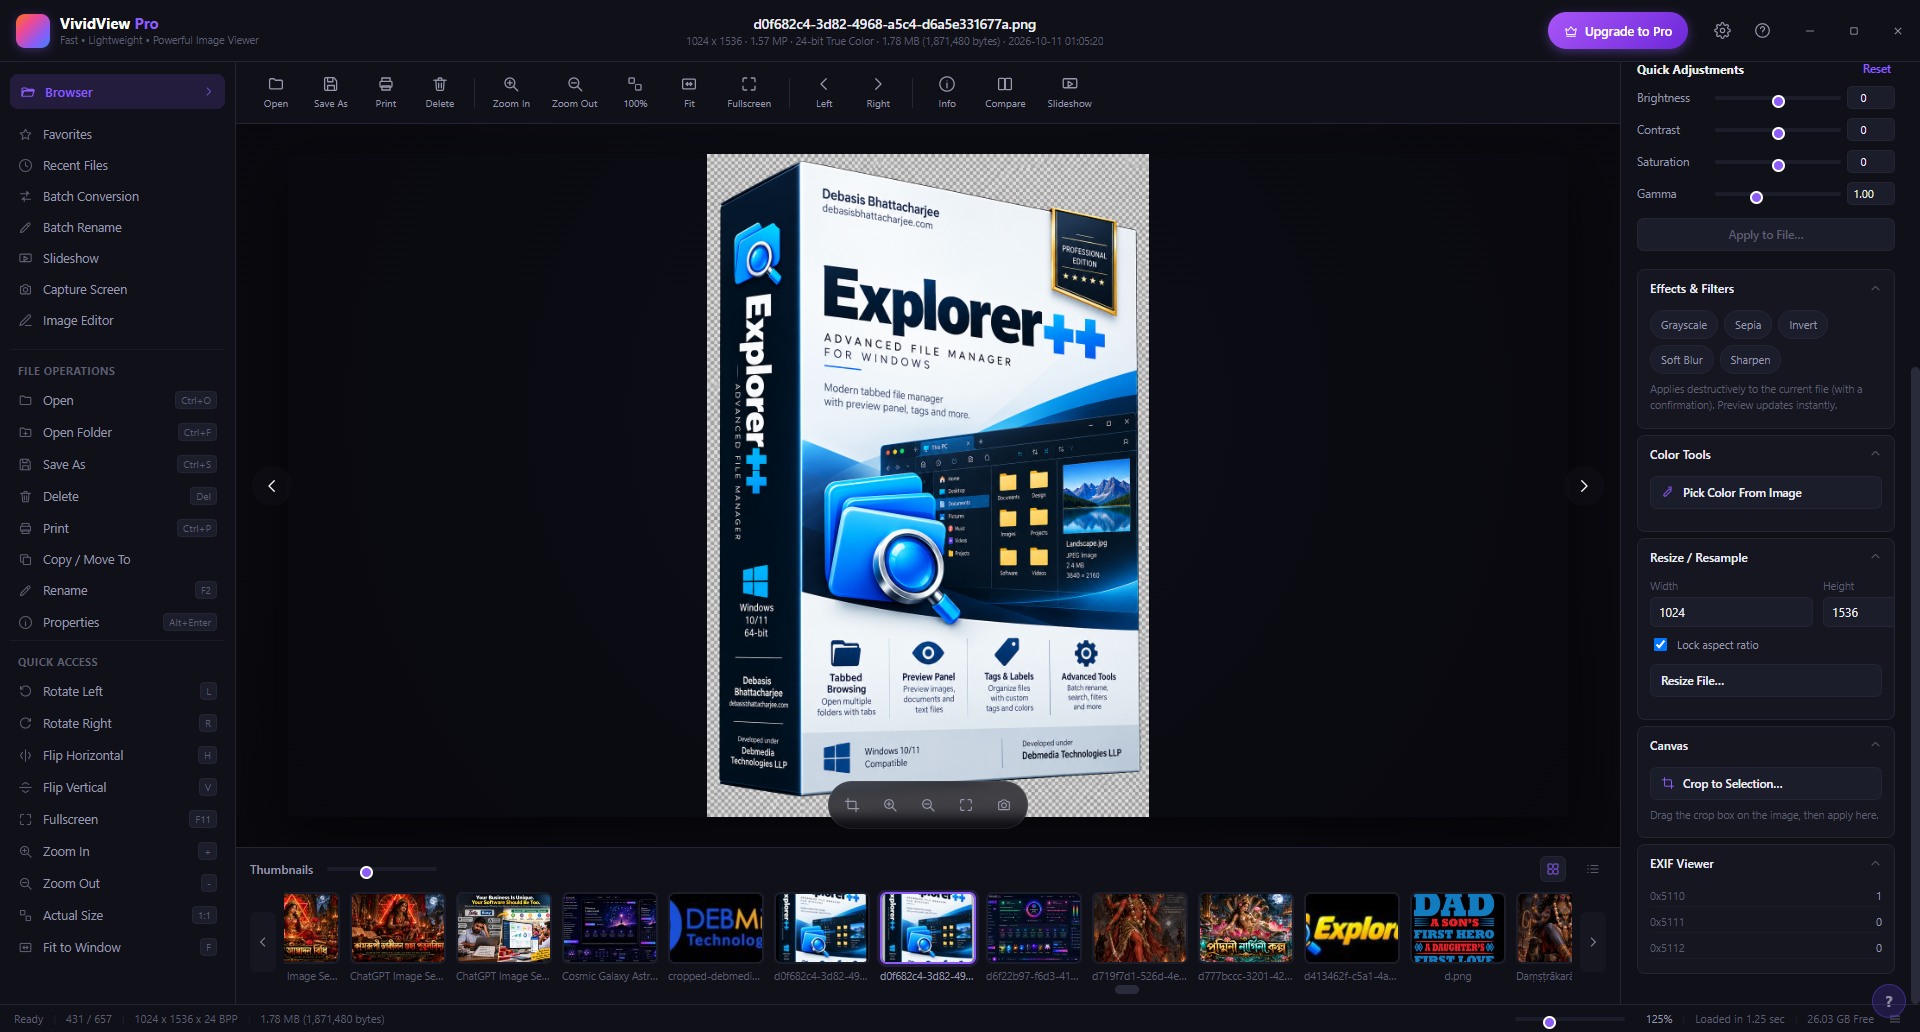Viewport: 1920px width, 1032px height.
Task: Adjust the Gamma slider handle
Action: 1756,197
